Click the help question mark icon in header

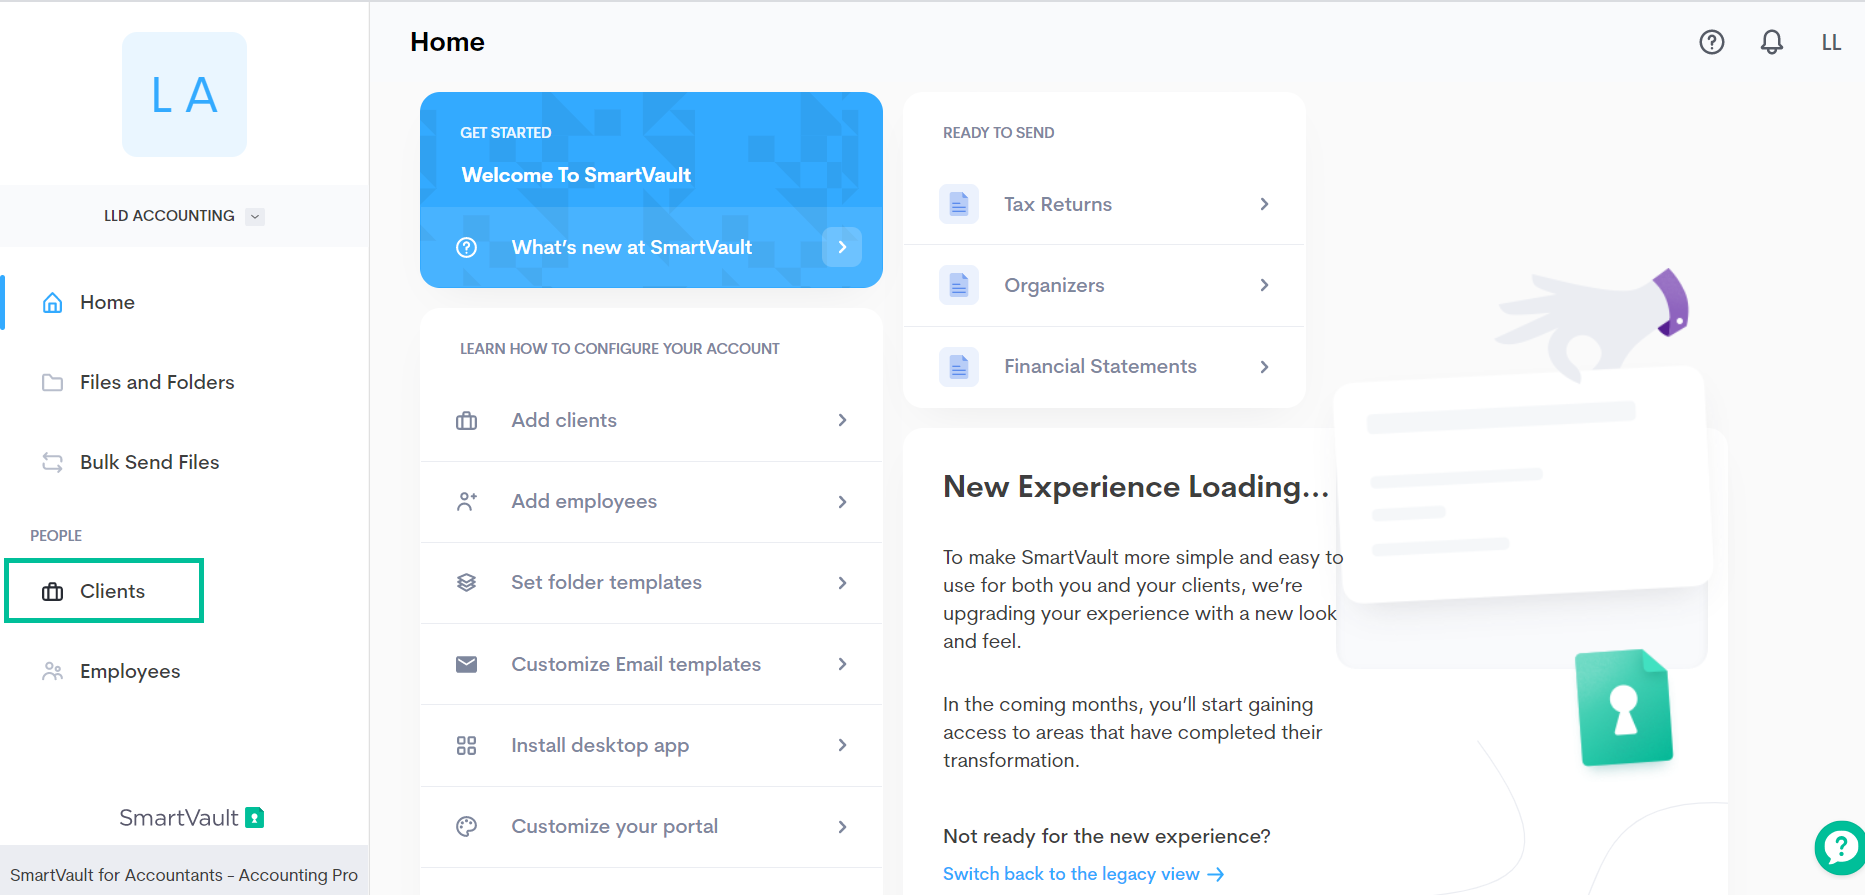[x=1711, y=42]
